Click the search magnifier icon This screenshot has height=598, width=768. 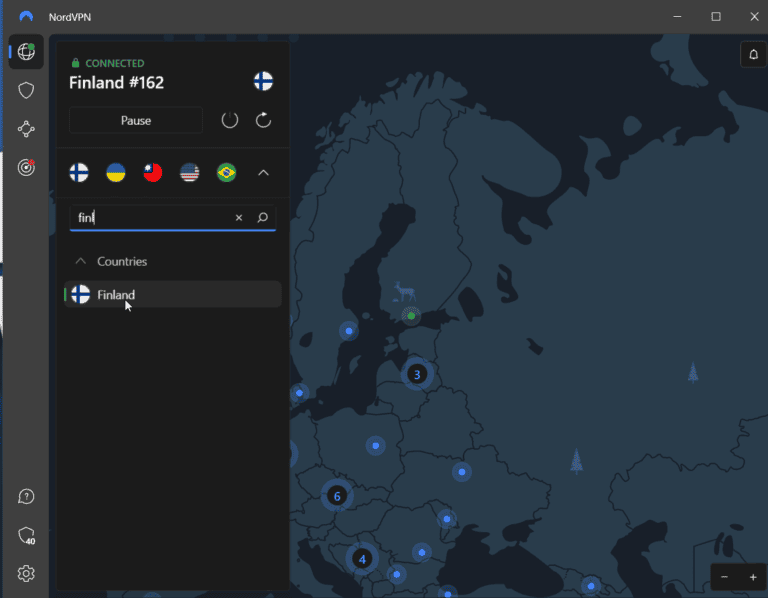tap(262, 217)
